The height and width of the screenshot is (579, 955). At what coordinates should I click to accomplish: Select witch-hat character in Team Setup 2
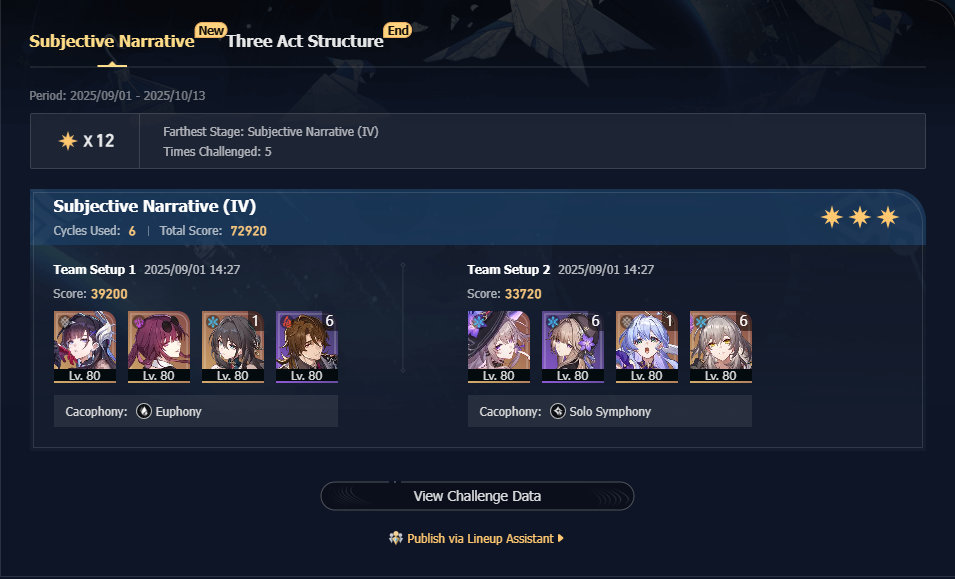point(499,347)
